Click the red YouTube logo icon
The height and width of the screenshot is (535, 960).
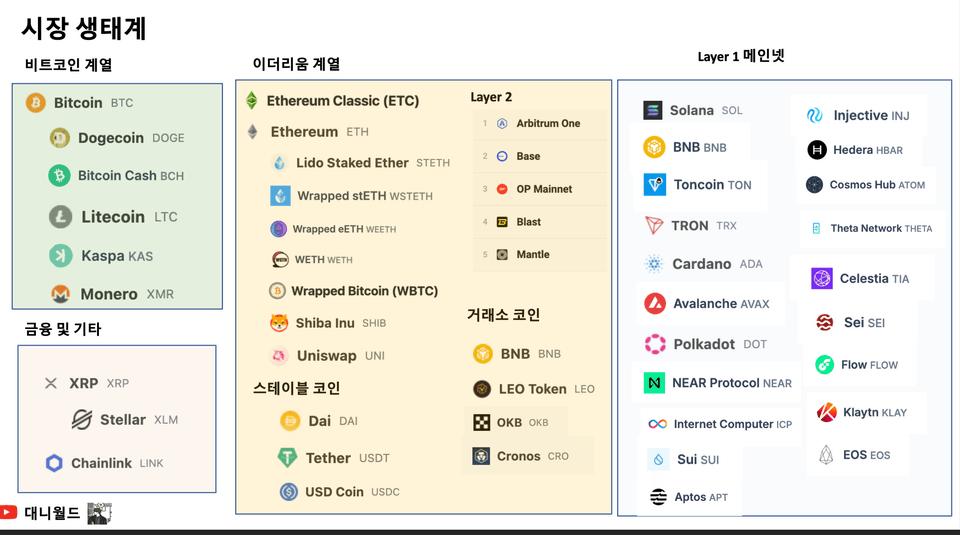[x=8, y=512]
